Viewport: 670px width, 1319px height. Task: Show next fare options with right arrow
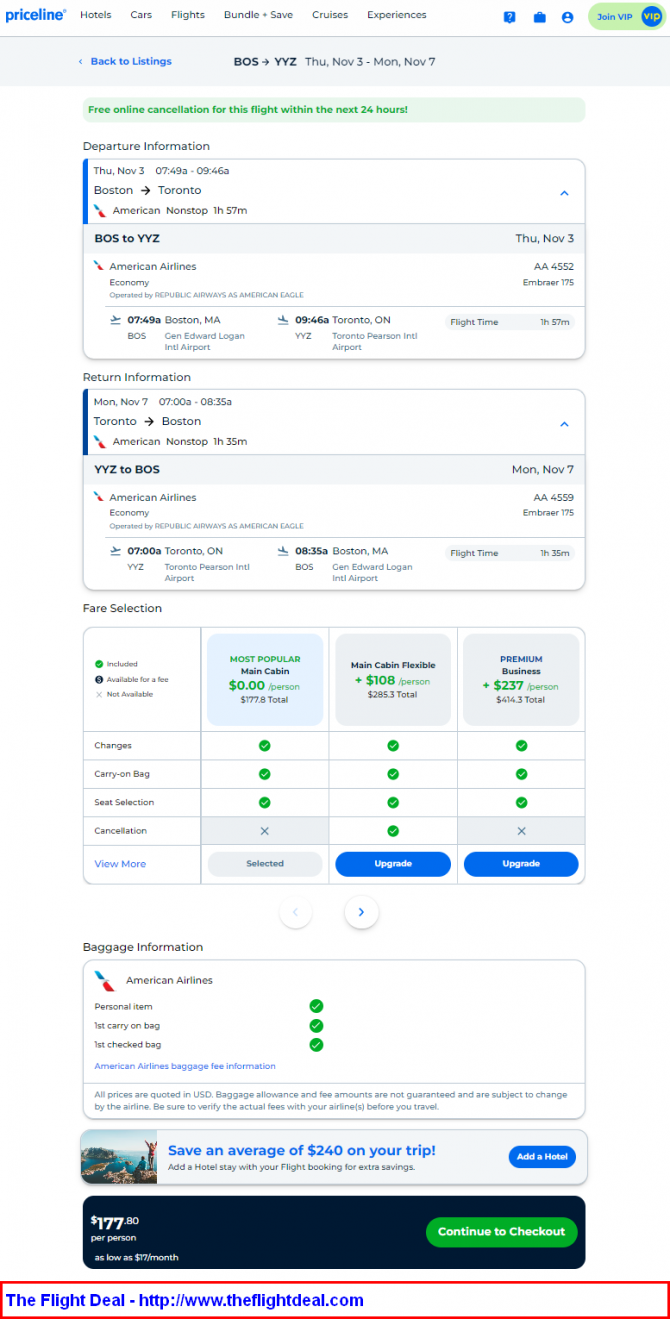click(361, 912)
